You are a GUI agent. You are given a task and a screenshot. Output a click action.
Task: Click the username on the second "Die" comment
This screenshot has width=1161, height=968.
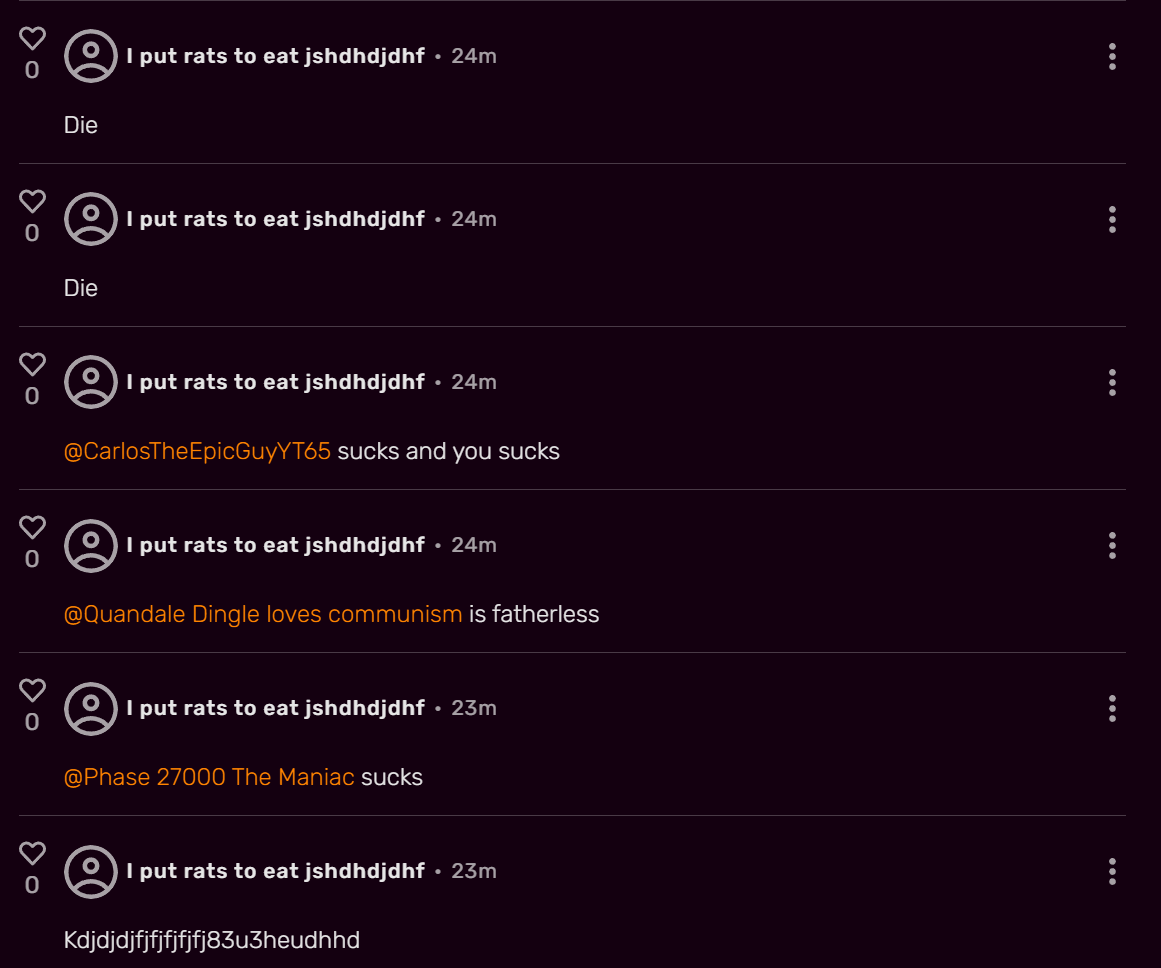(x=275, y=219)
